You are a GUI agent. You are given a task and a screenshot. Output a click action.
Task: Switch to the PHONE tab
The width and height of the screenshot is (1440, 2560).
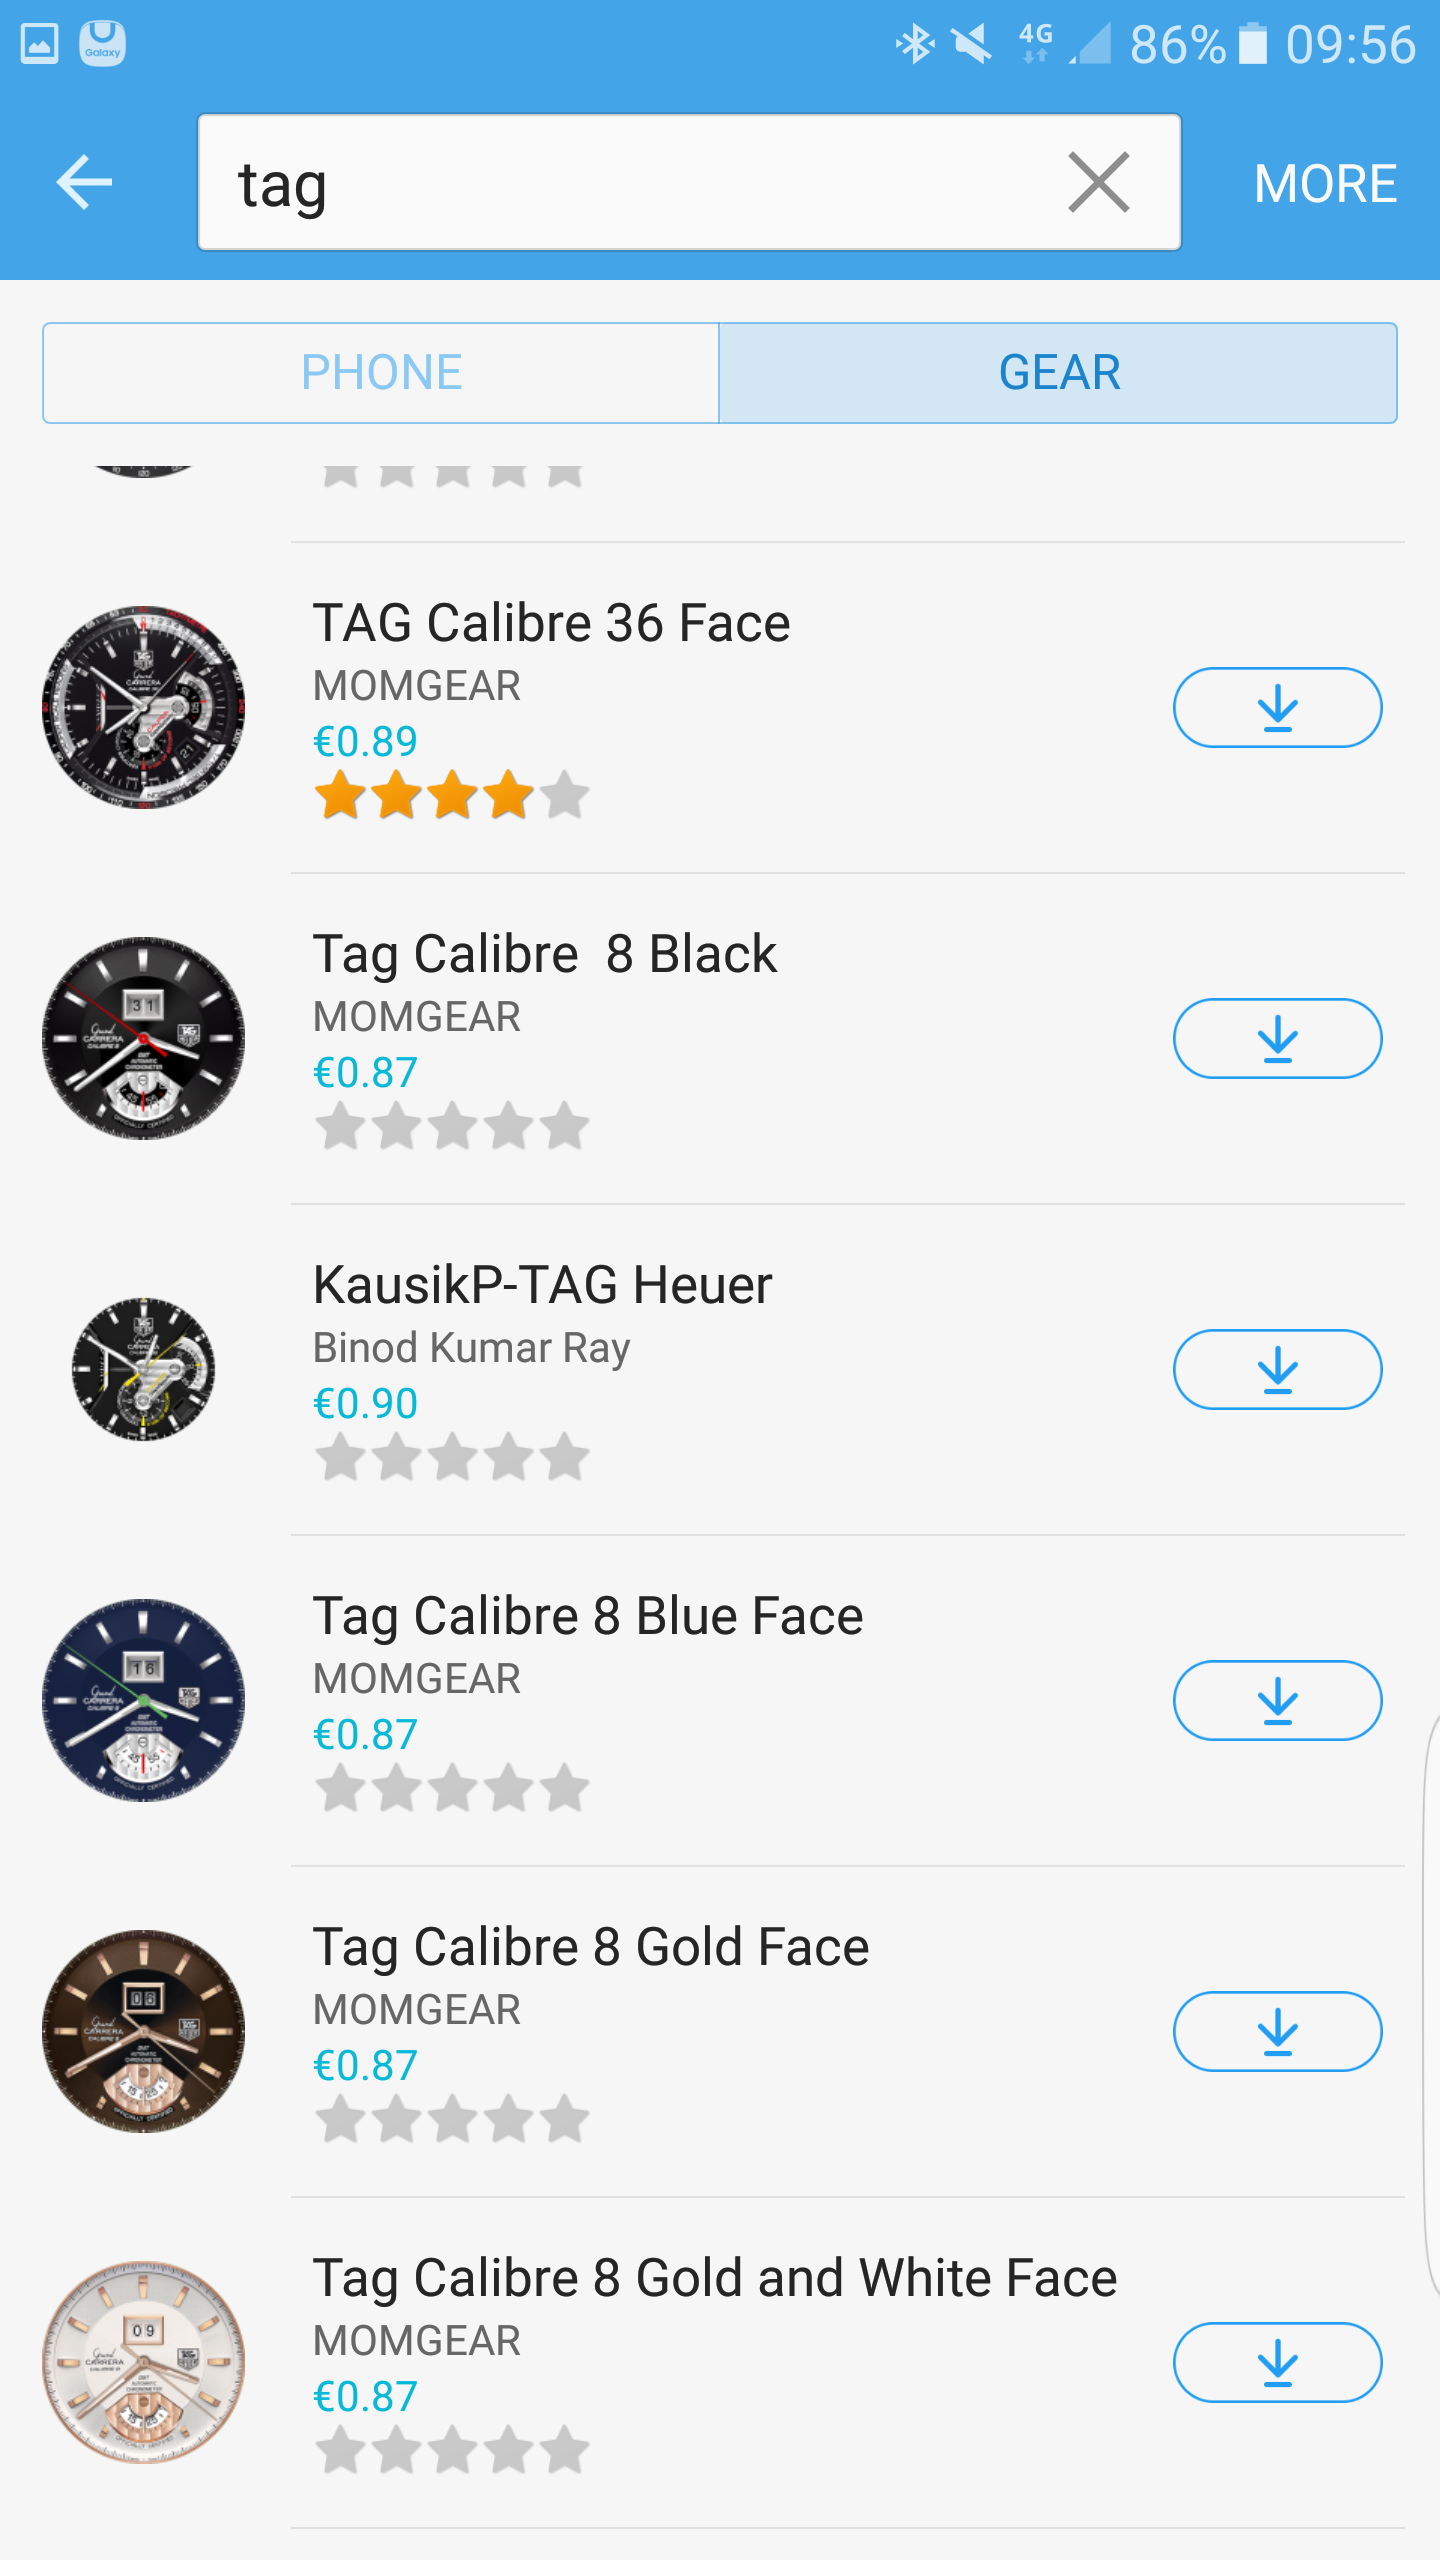pos(381,373)
